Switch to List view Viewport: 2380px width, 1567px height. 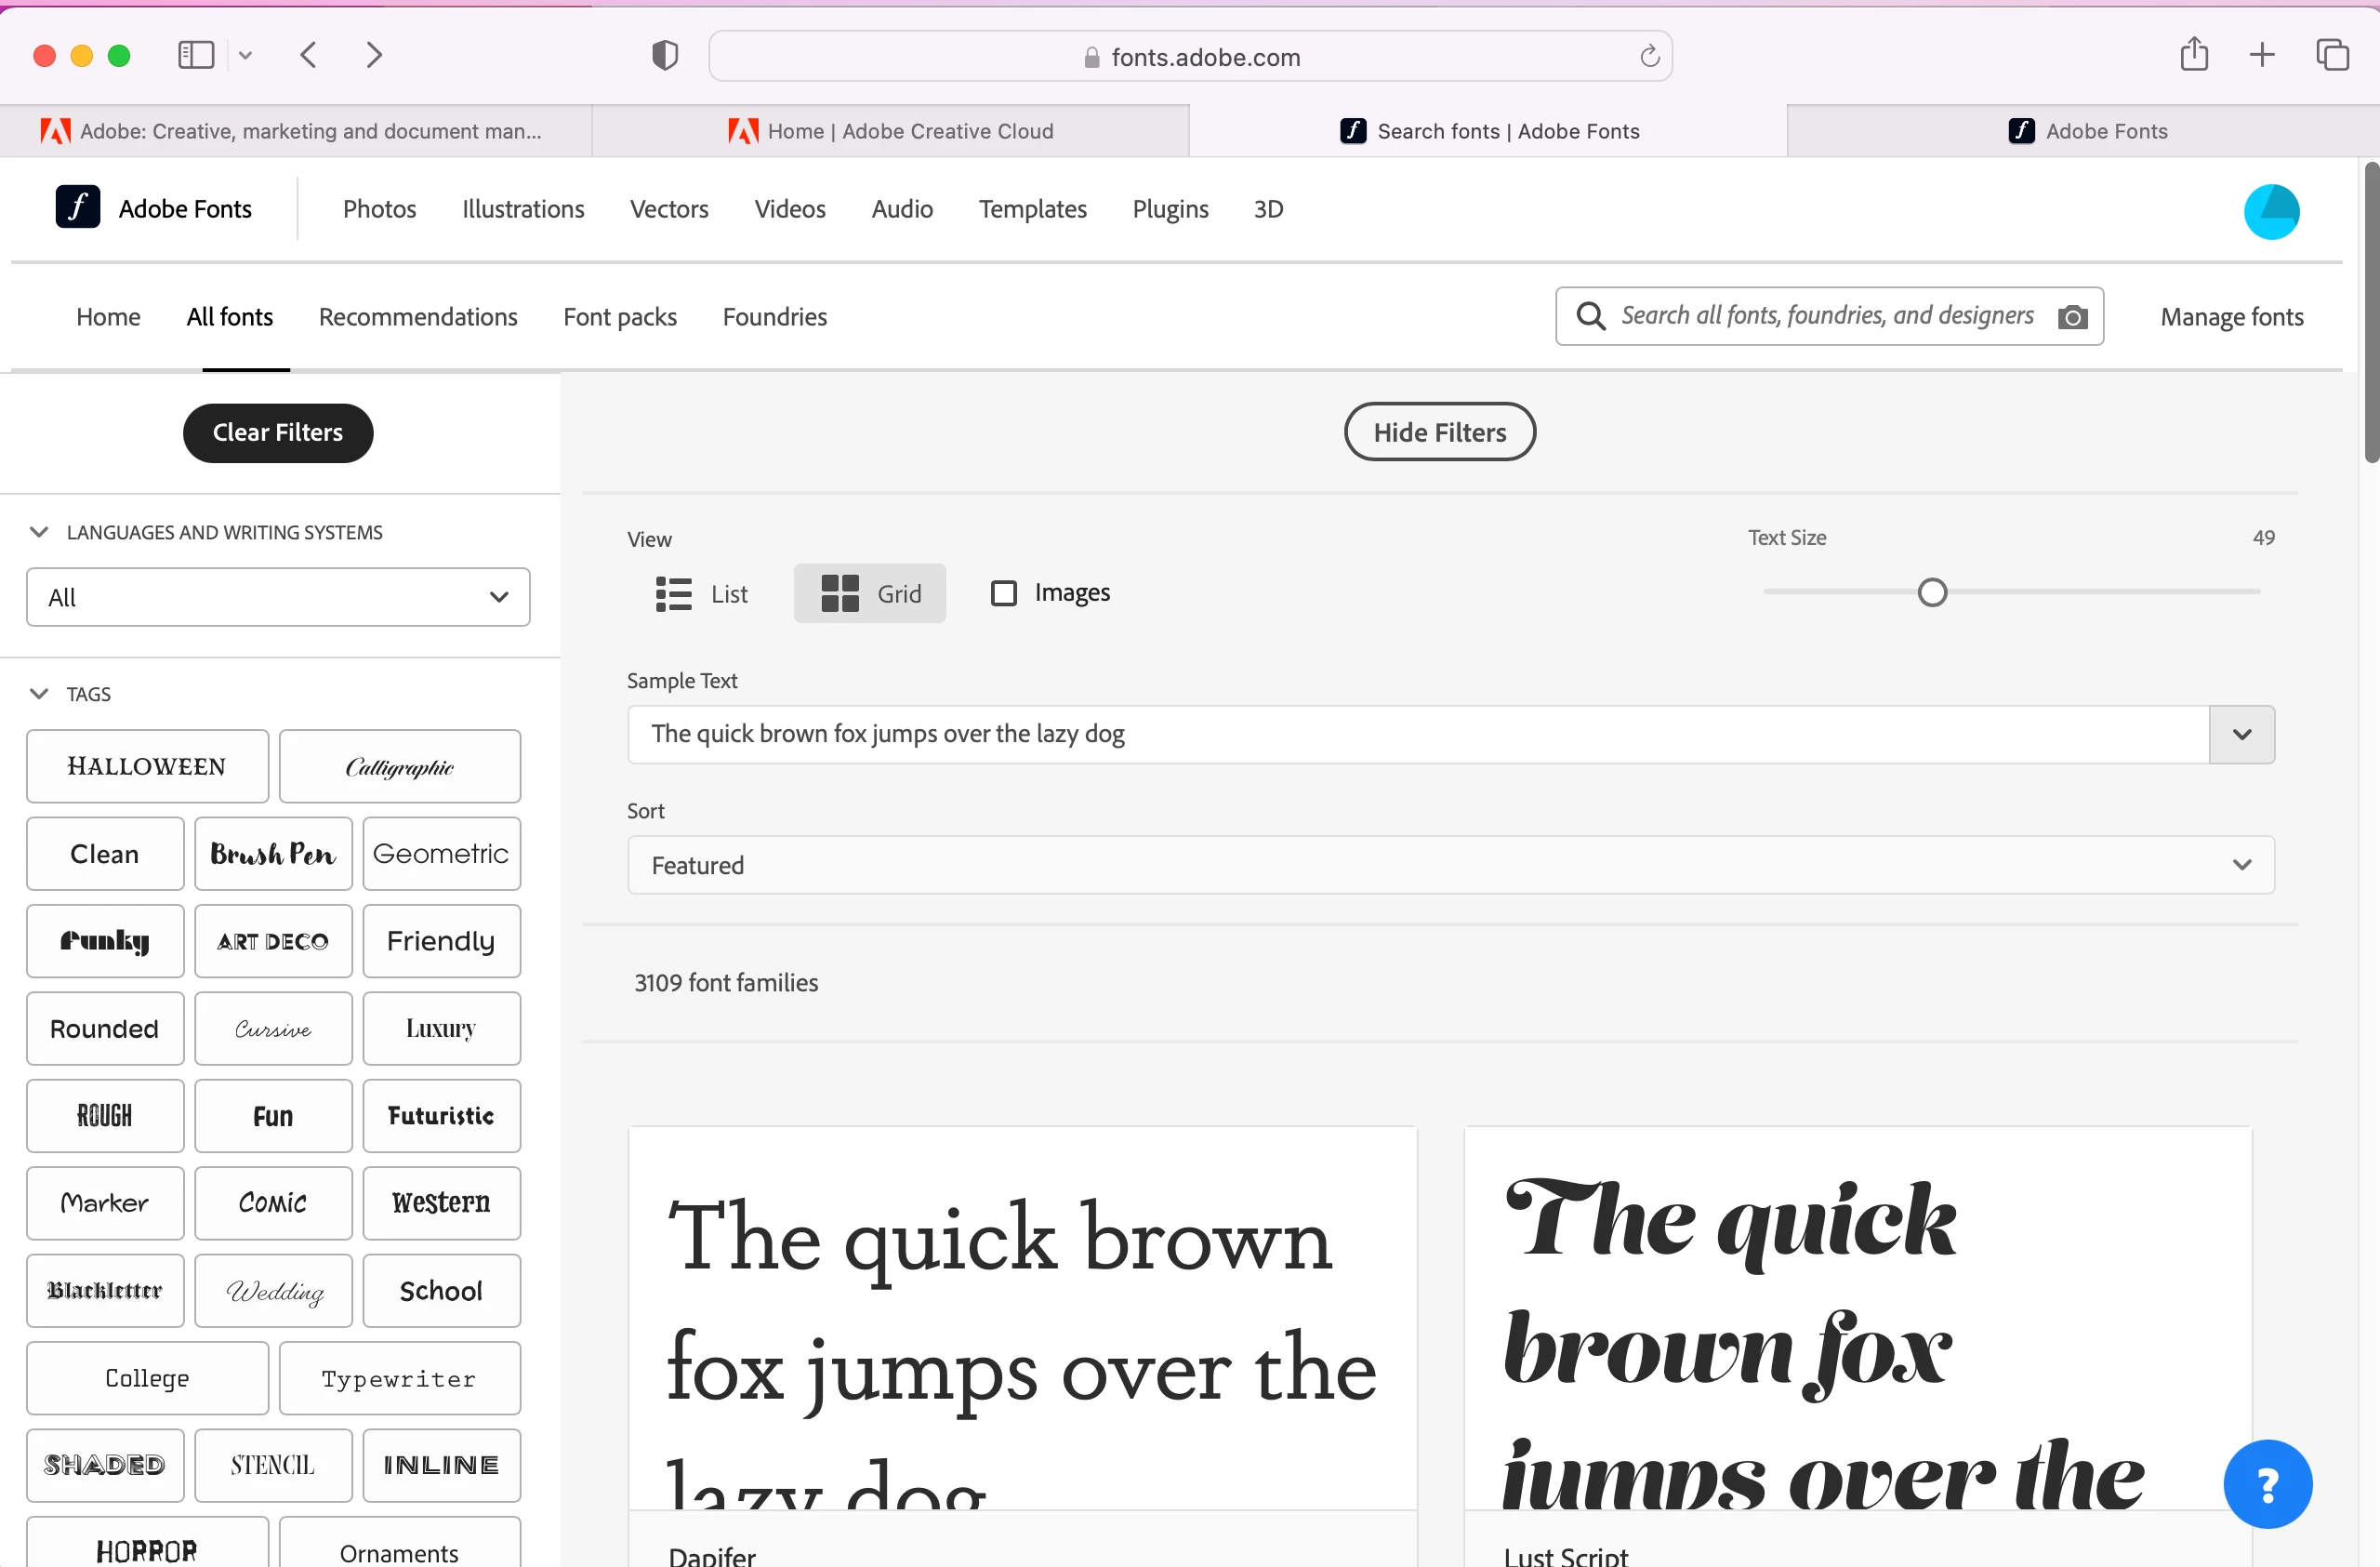point(701,594)
